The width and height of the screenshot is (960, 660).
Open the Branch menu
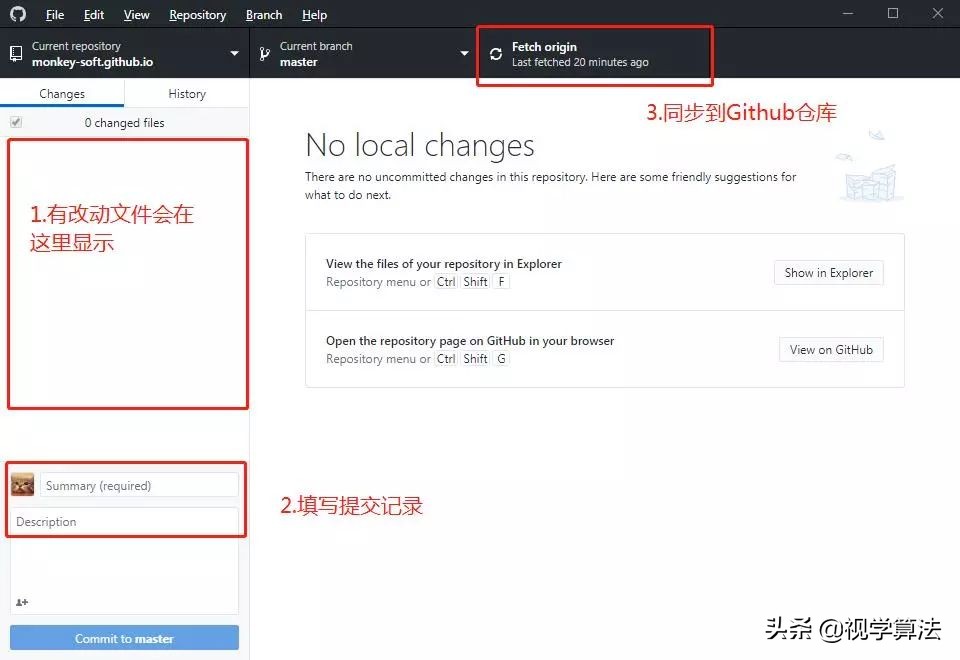[x=263, y=14]
